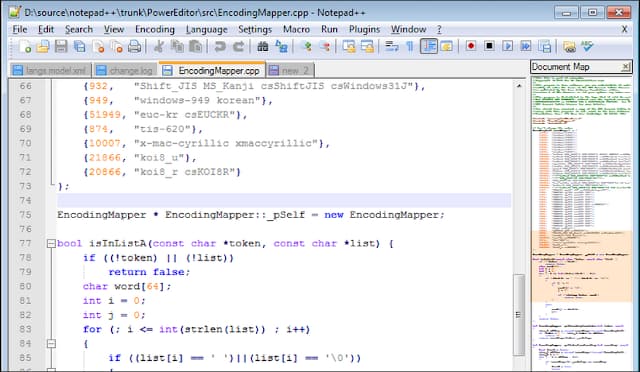
Task: Toggle synchronize vertical scrolling icon
Action: (349, 47)
